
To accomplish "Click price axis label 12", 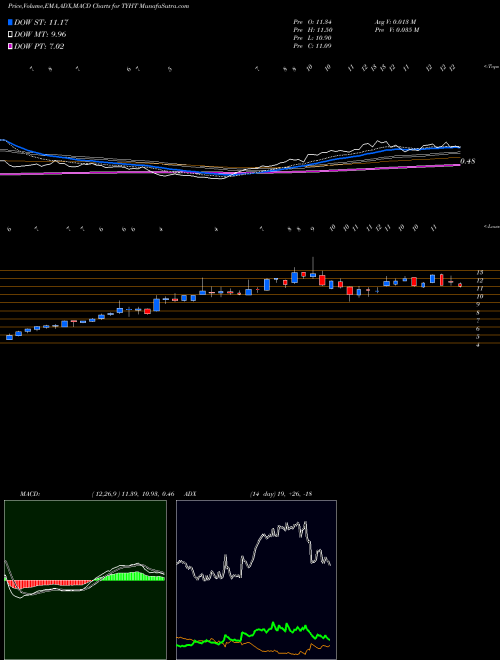I will [479, 280].
